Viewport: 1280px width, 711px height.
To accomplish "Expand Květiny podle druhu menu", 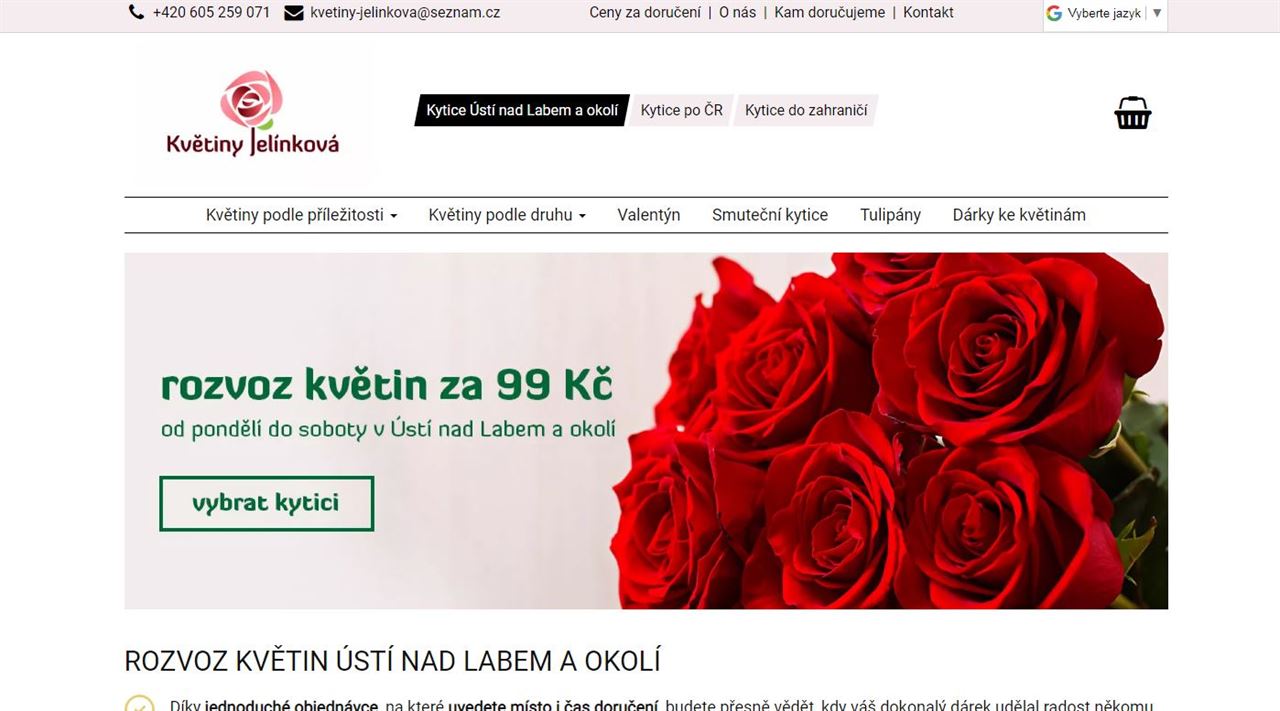I will coord(507,215).
